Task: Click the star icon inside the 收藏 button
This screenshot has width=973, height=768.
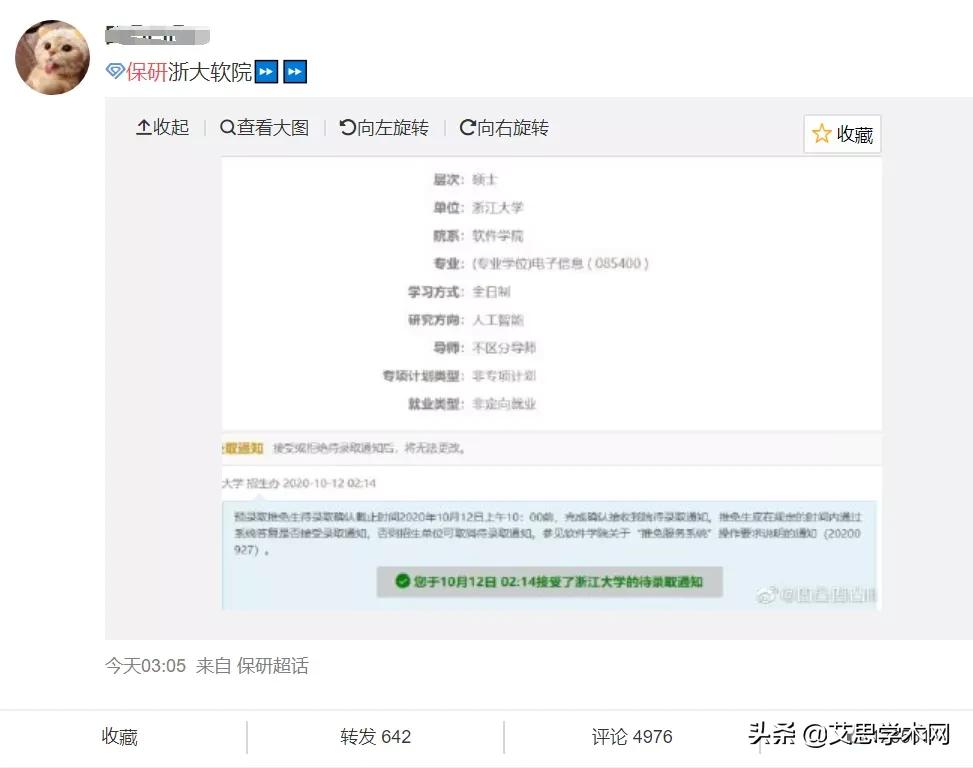Action: [x=821, y=133]
